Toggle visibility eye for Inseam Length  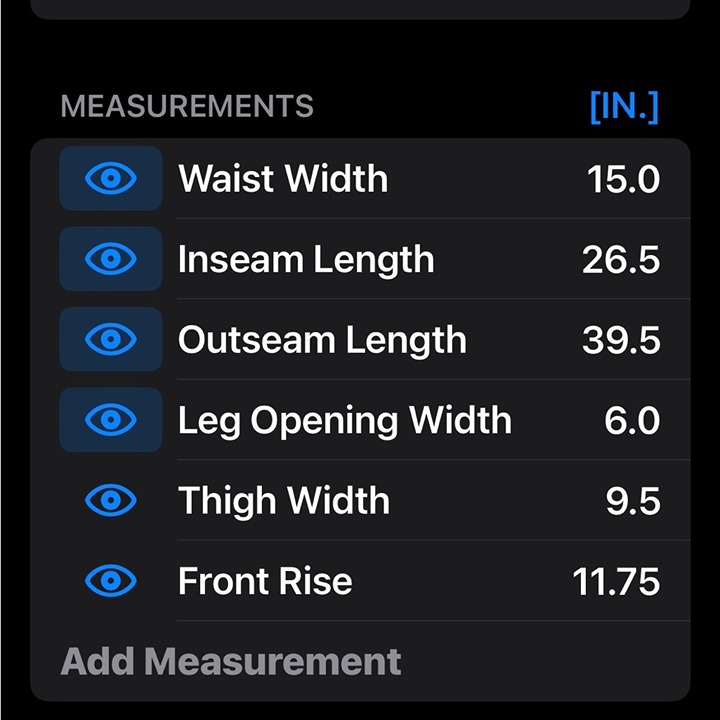[x=111, y=259]
